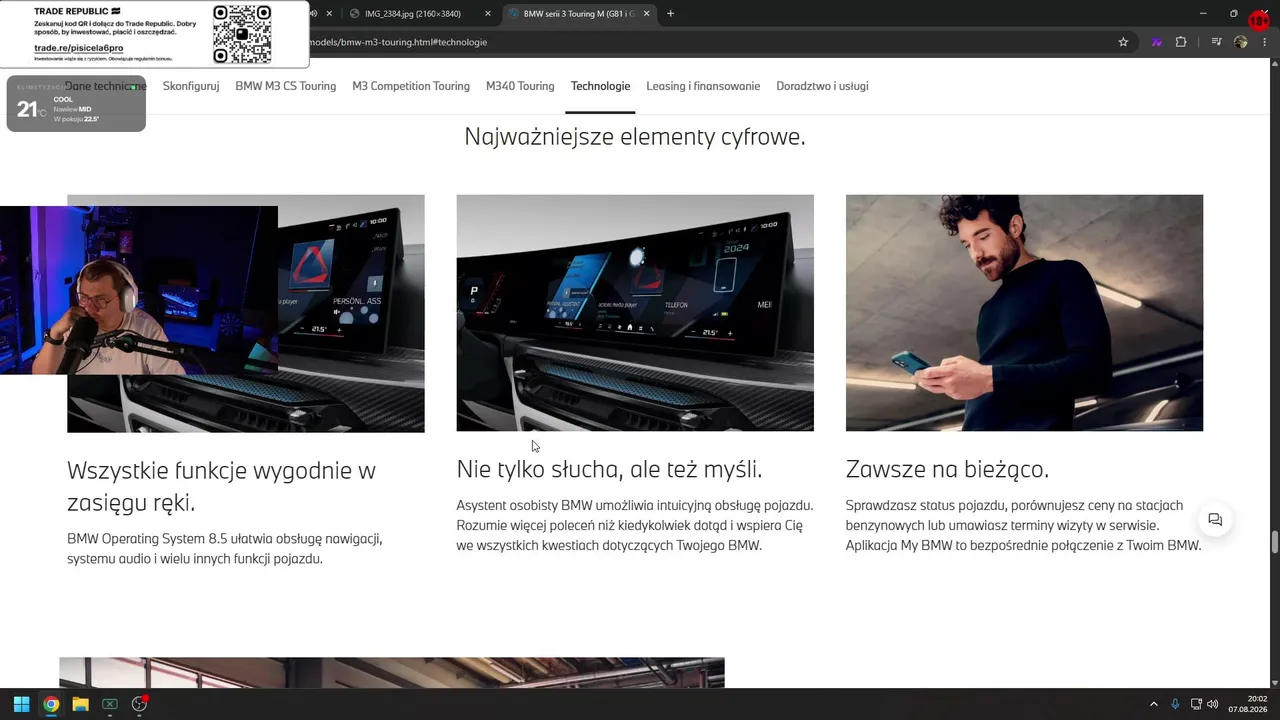Click the middle BMW dashboard display image
1280x720 pixels.
635,313
